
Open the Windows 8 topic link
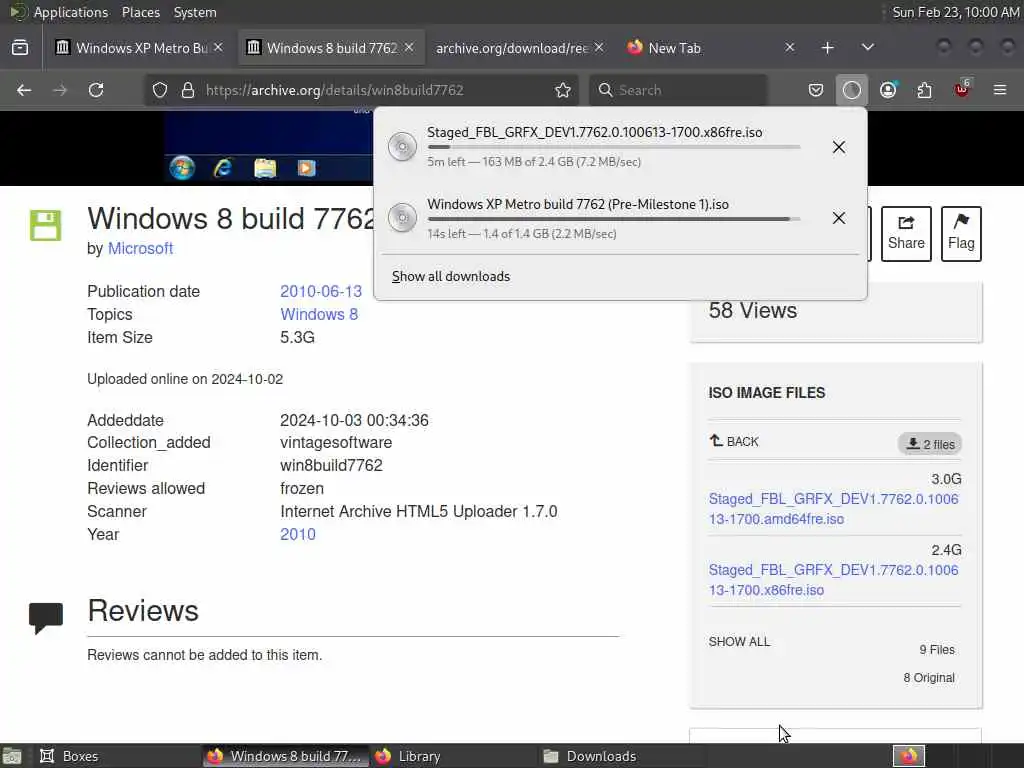coord(319,314)
